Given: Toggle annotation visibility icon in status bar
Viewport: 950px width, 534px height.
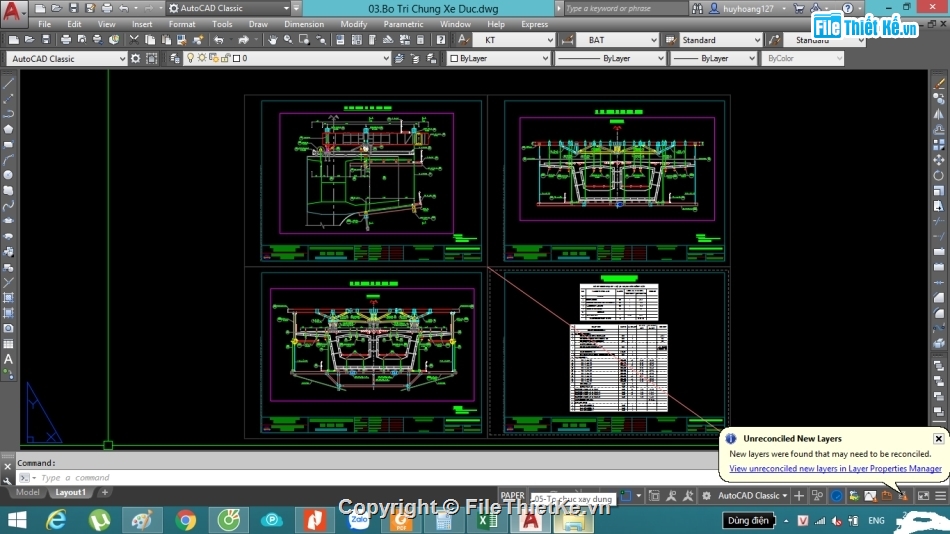Looking at the screenshot, I should tap(671, 496).
